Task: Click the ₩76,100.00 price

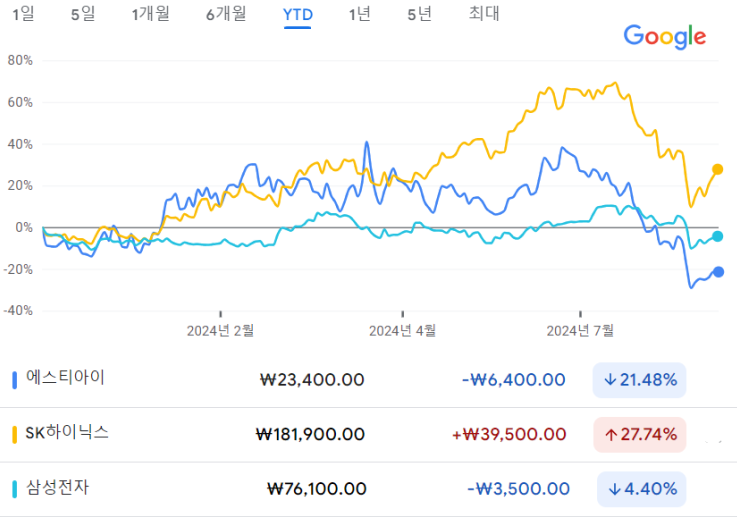Action: 316,489
